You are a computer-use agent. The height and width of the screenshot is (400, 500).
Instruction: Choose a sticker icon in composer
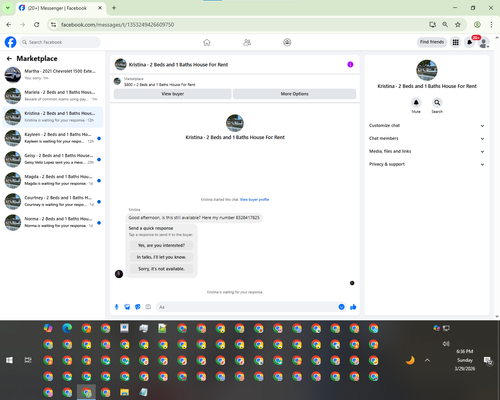(x=138, y=307)
